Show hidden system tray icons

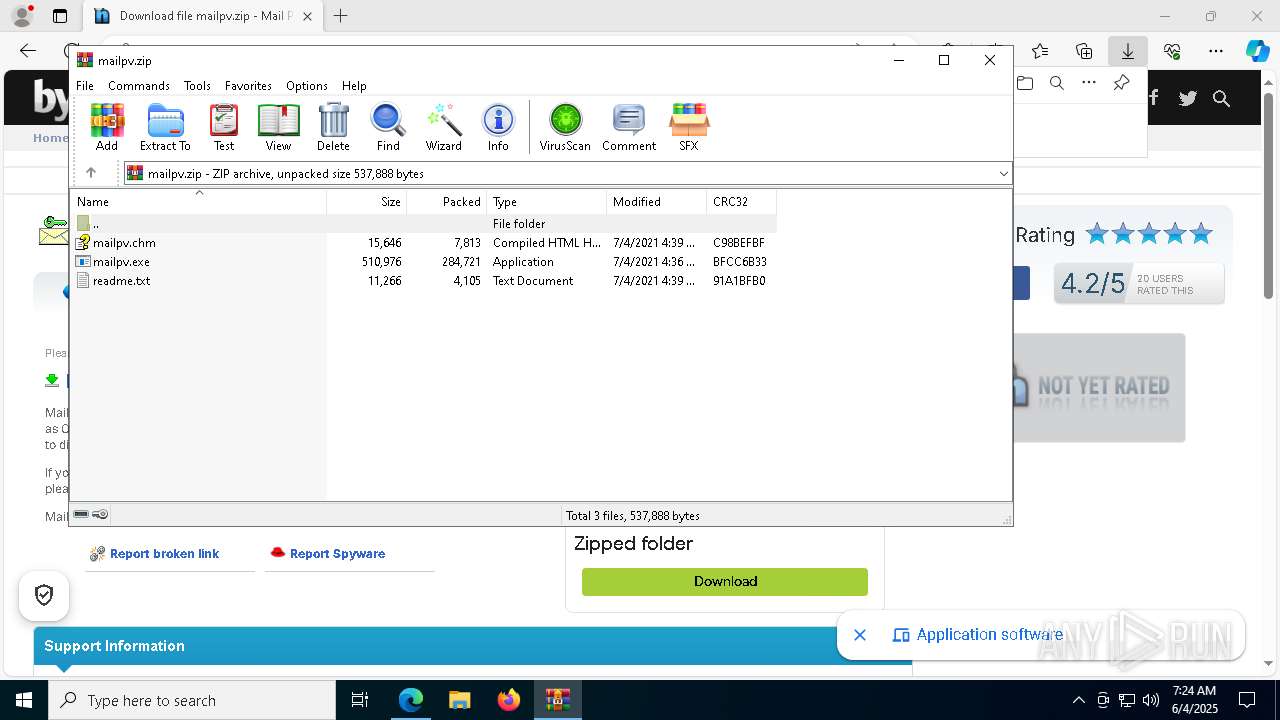point(1078,700)
